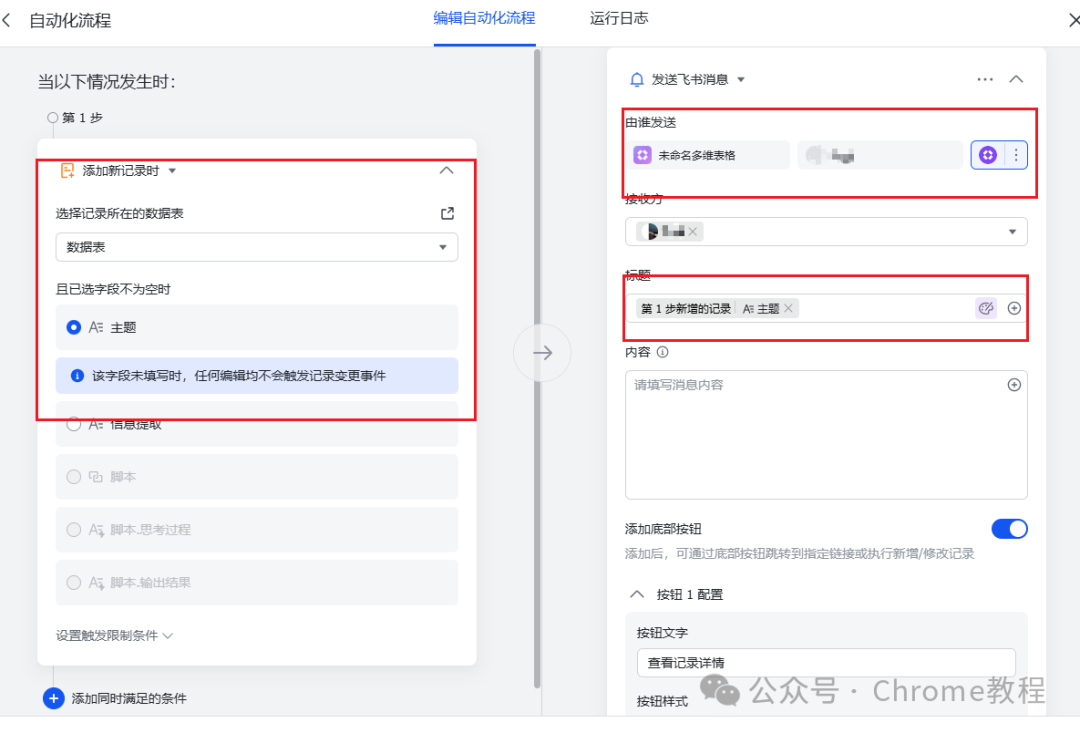Select the 脚本.思考过程 radio button
This screenshot has height=733, width=1080.
point(74,530)
